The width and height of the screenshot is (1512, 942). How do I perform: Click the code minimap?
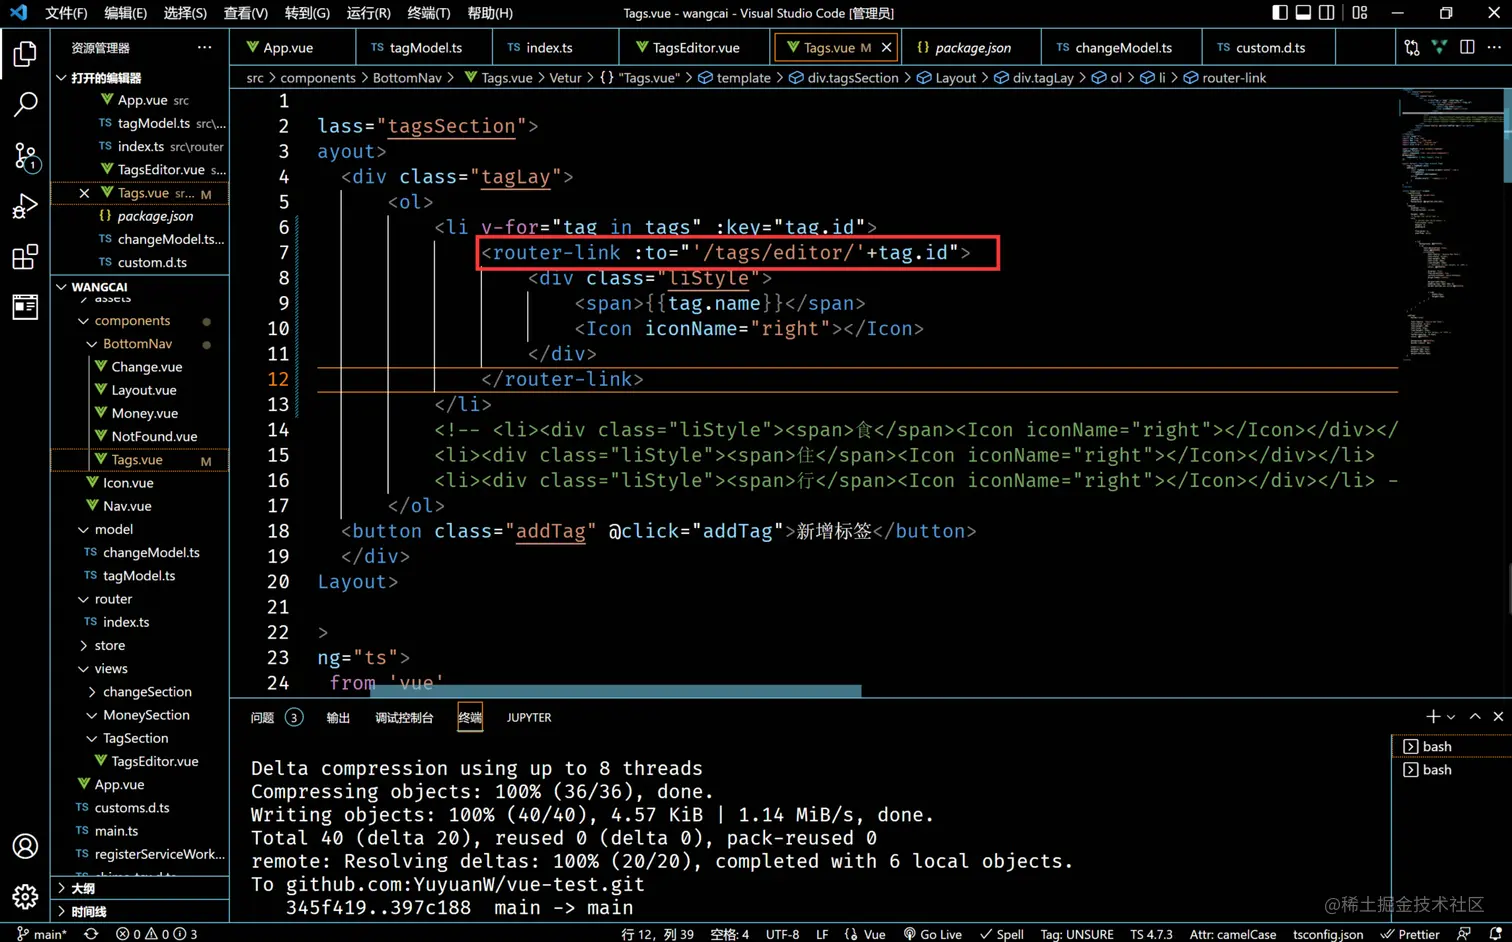coord(1450,225)
